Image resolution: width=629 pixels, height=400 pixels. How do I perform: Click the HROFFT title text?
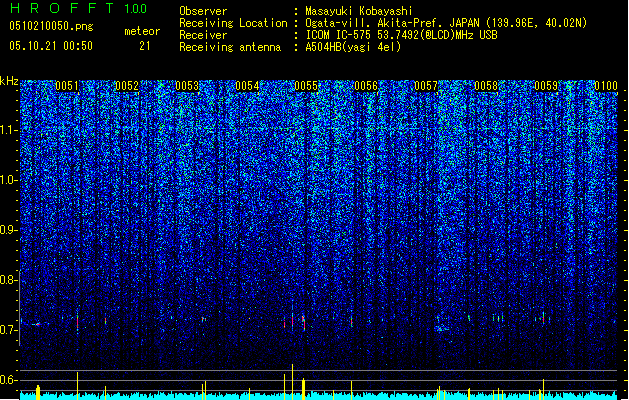[62, 8]
